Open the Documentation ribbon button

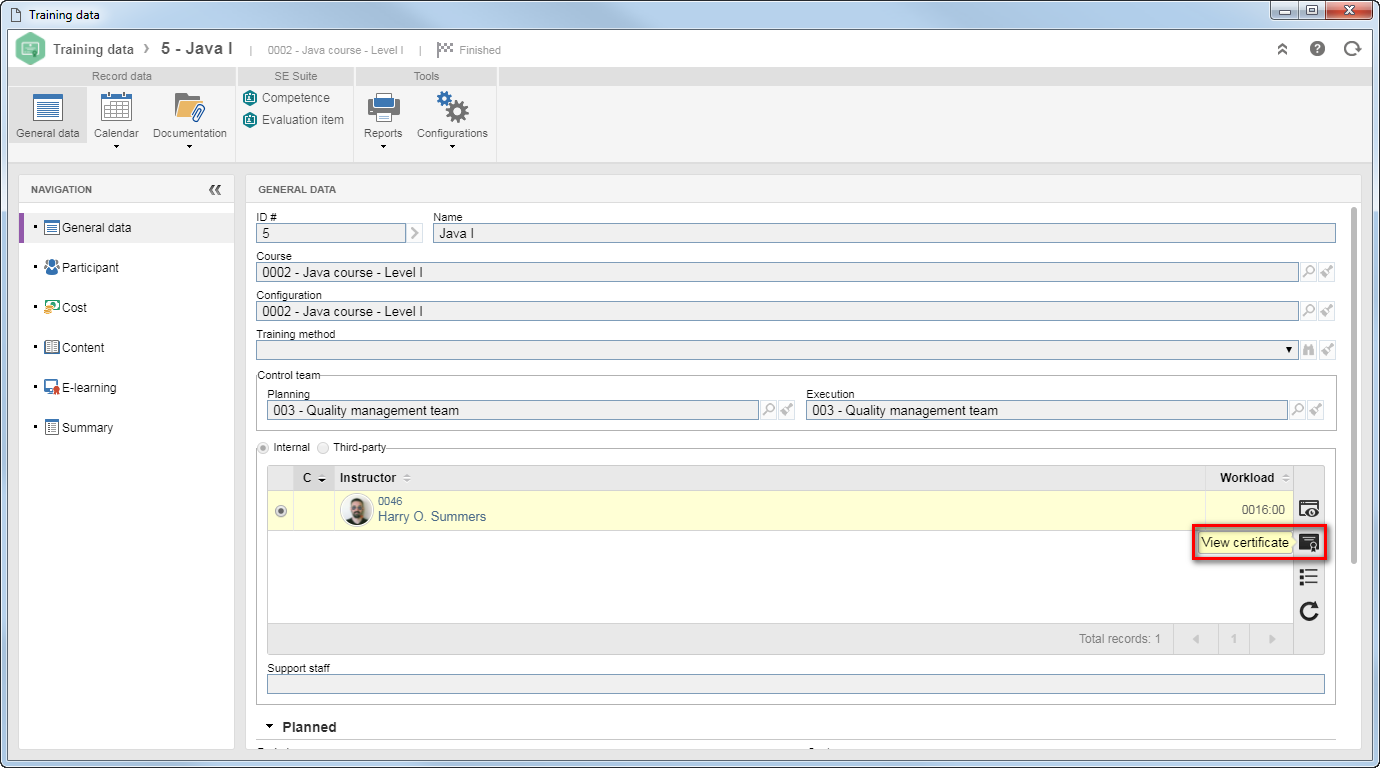click(x=189, y=115)
